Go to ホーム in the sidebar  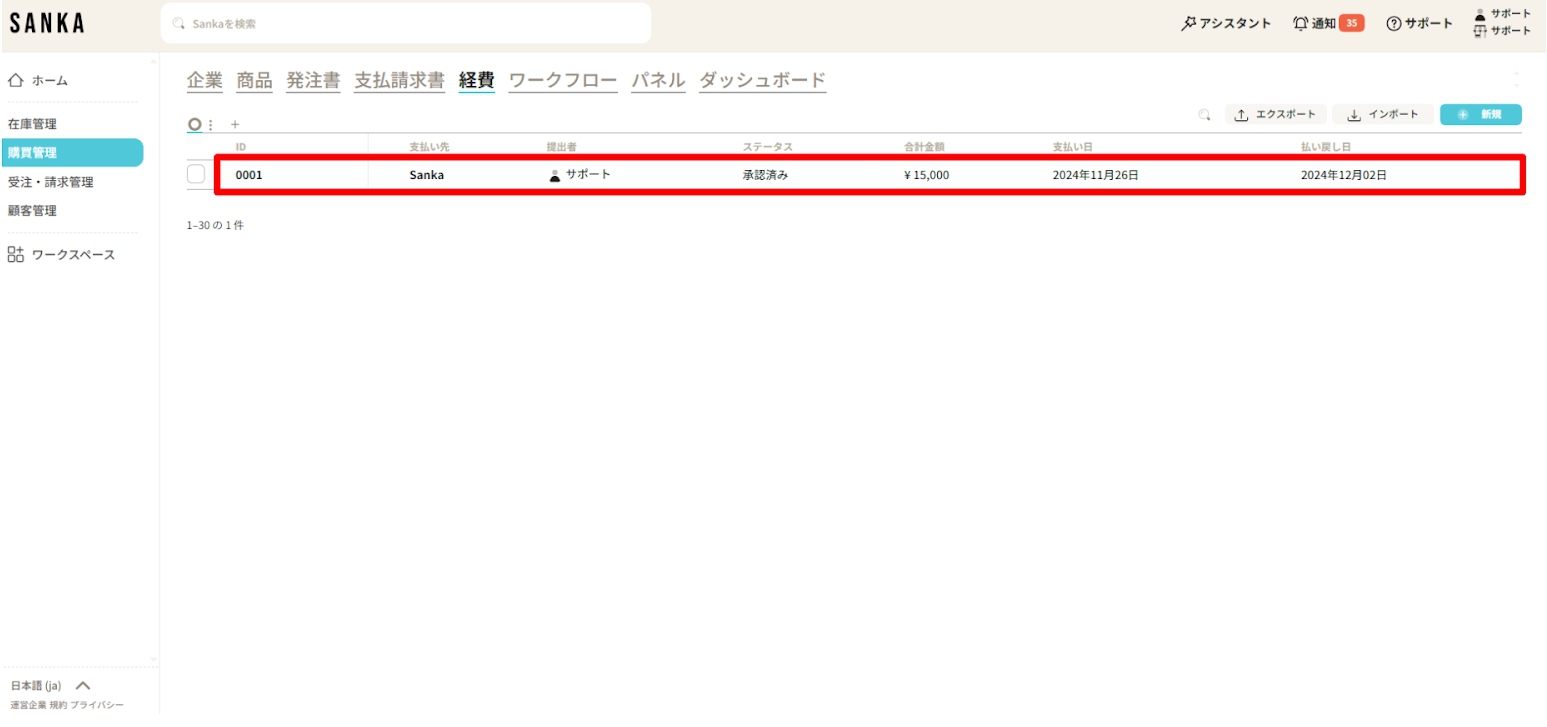38,81
